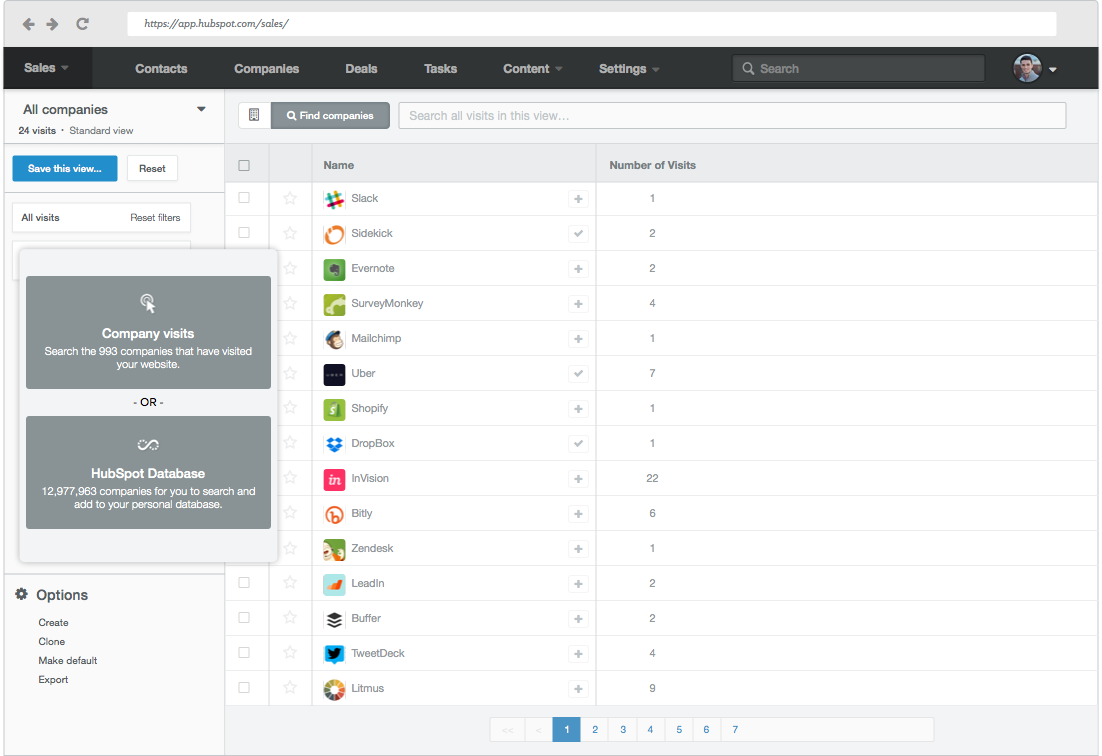Go to the Companies tab
1102x756 pixels.
(266, 69)
